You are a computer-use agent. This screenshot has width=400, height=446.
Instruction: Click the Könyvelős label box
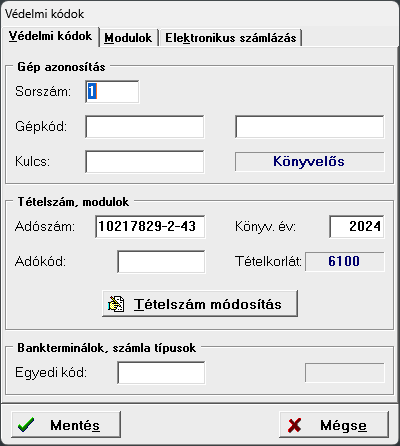pos(310,162)
